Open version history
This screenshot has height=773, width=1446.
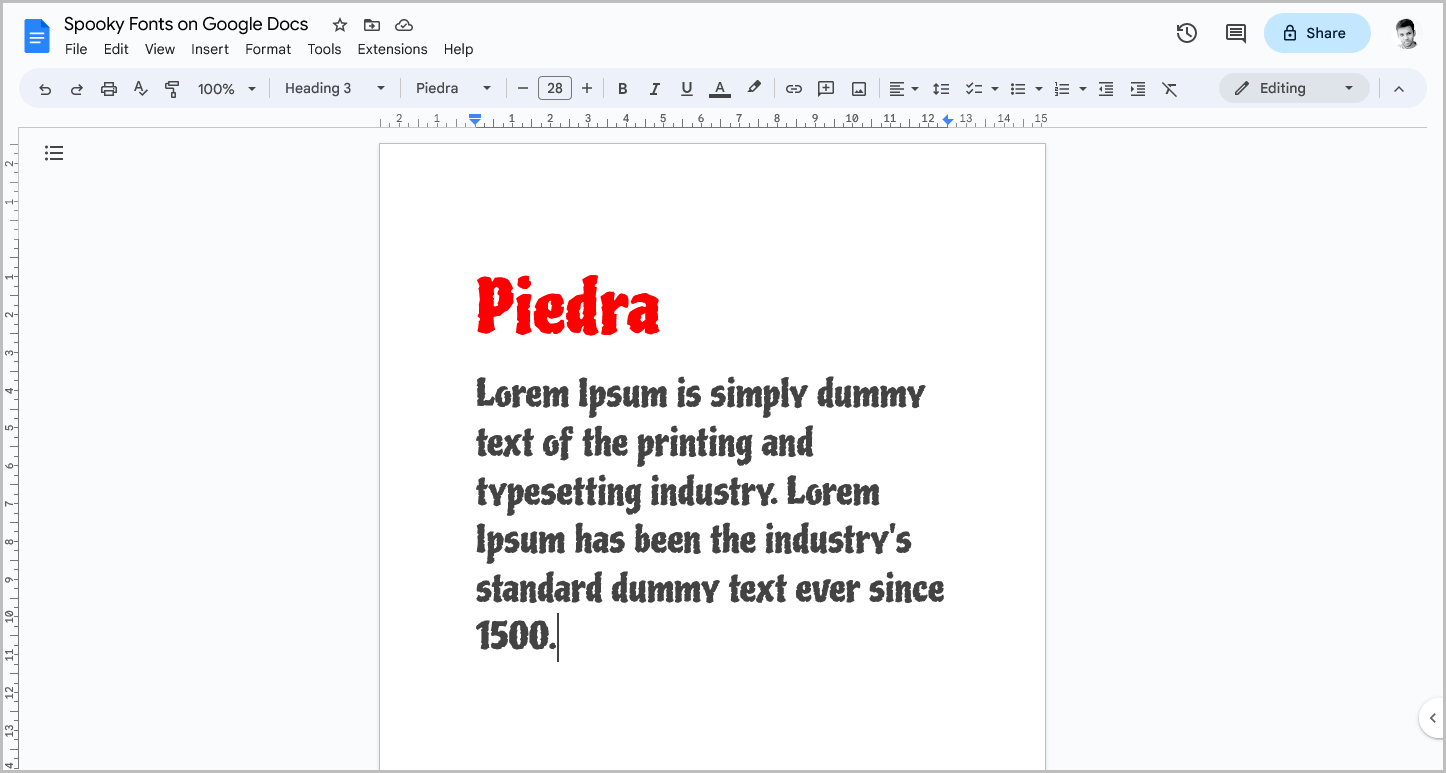pos(1186,33)
